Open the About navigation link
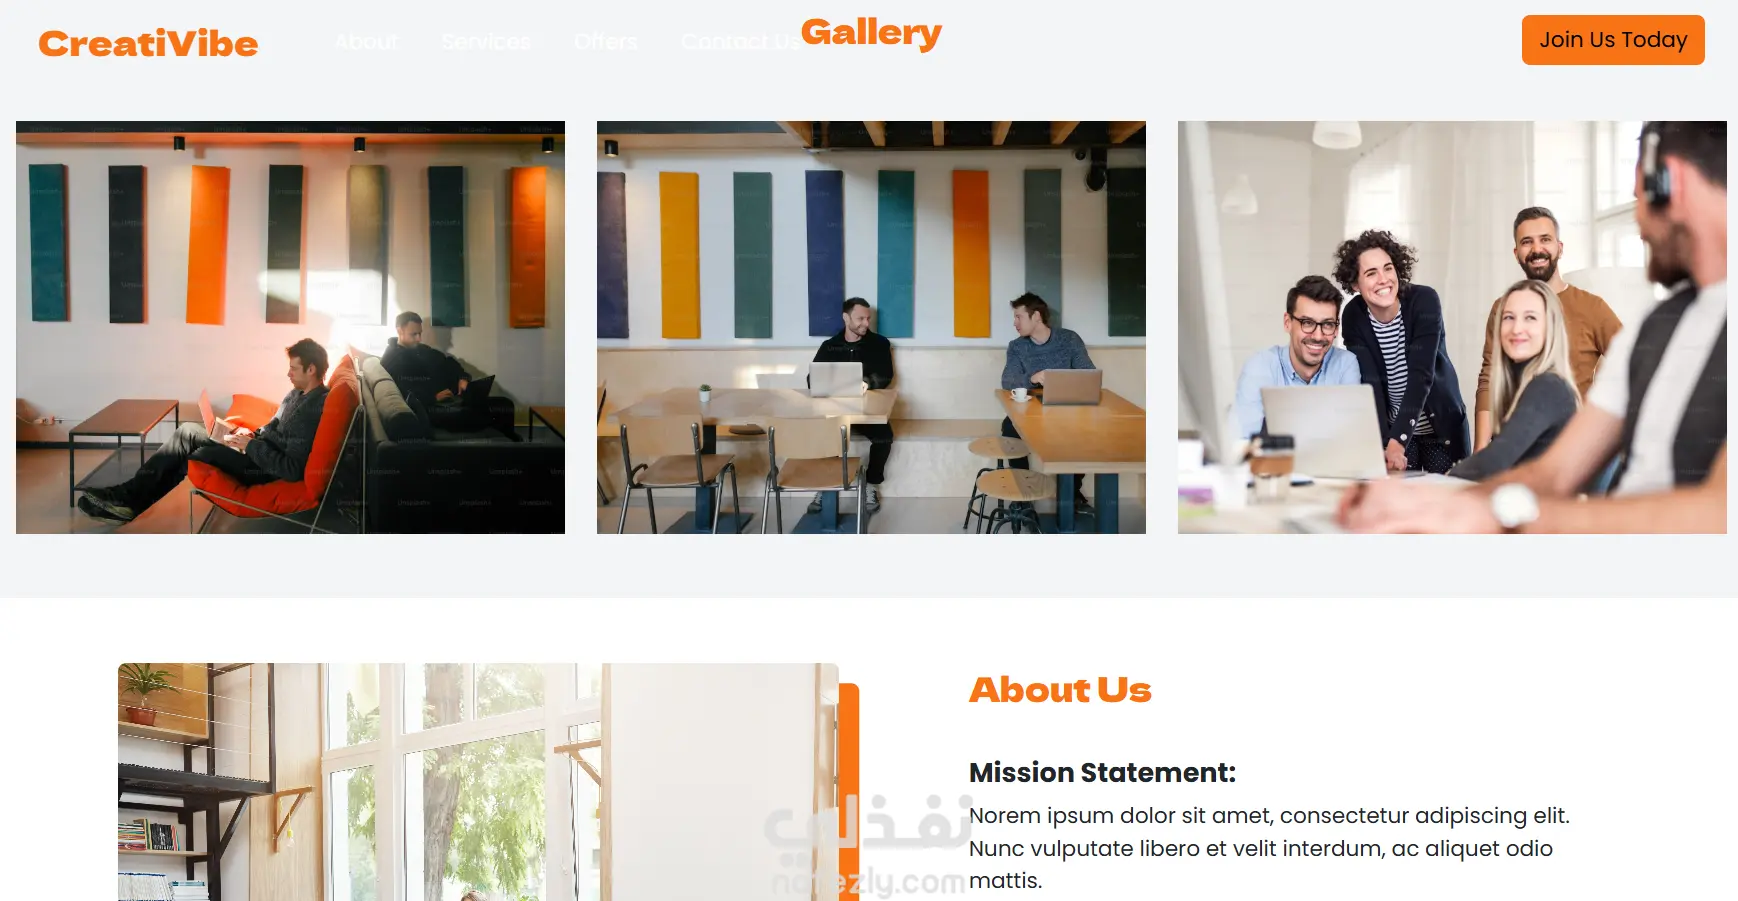Viewport: 1738px width, 901px height. pyautogui.click(x=366, y=41)
